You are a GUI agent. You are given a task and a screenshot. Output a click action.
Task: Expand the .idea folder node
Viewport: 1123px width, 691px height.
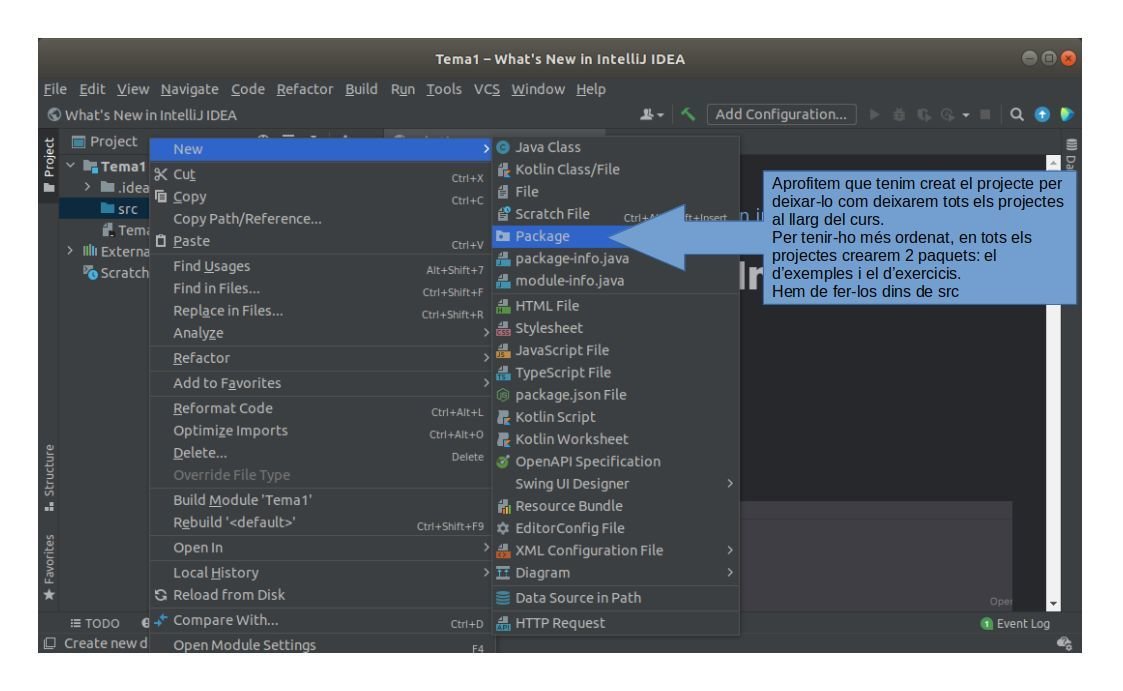click(87, 187)
